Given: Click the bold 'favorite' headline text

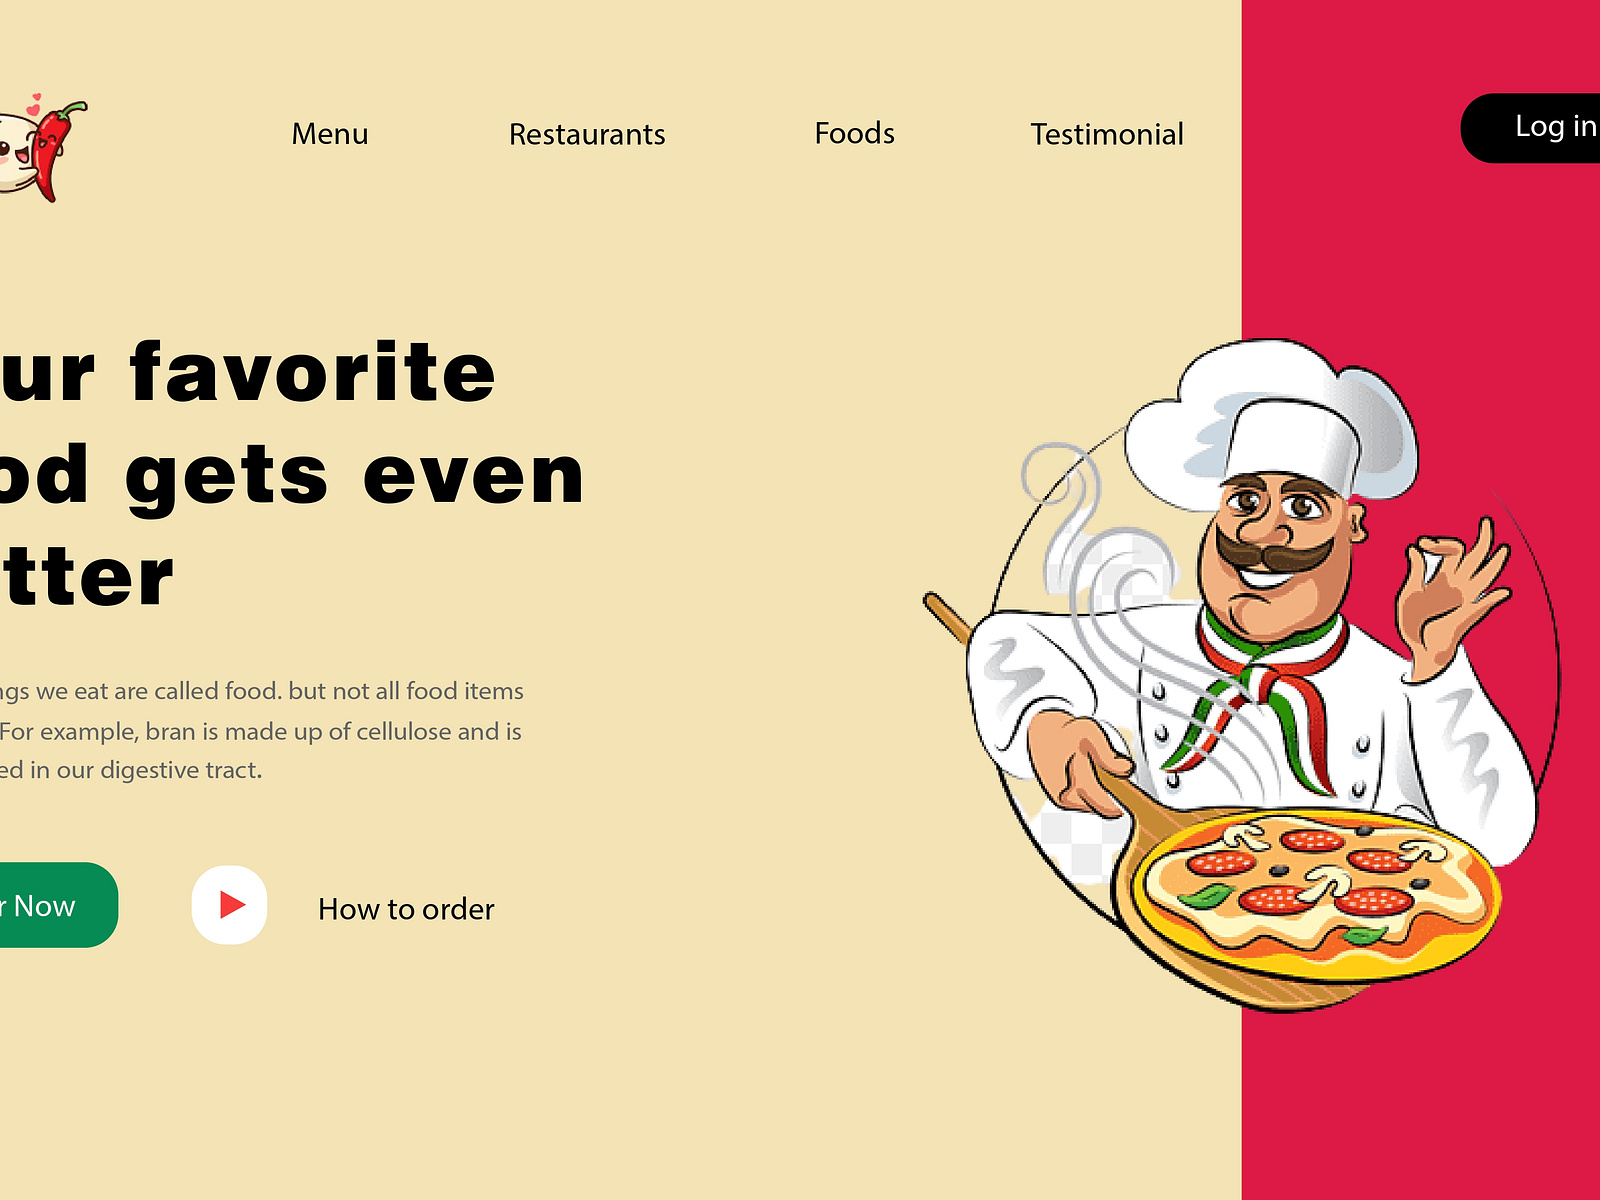Looking at the screenshot, I should coord(313,371).
